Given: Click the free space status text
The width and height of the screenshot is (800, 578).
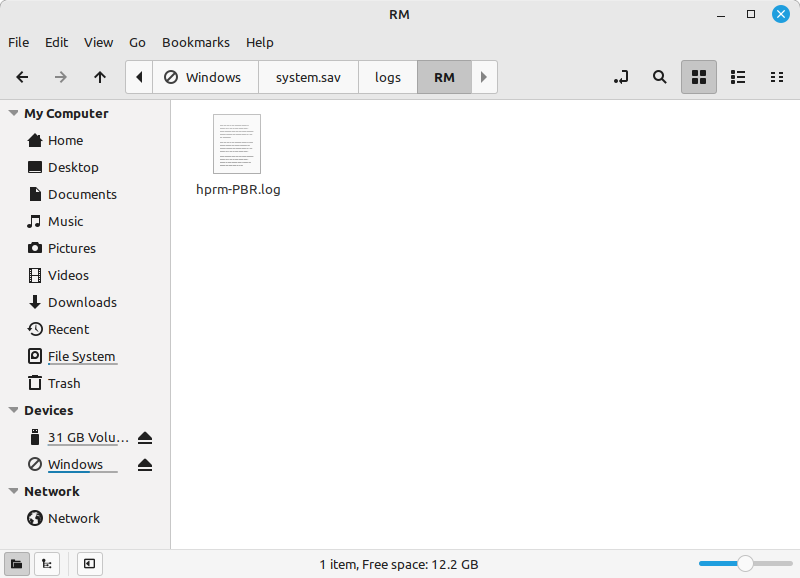Looking at the screenshot, I should point(399,565).
